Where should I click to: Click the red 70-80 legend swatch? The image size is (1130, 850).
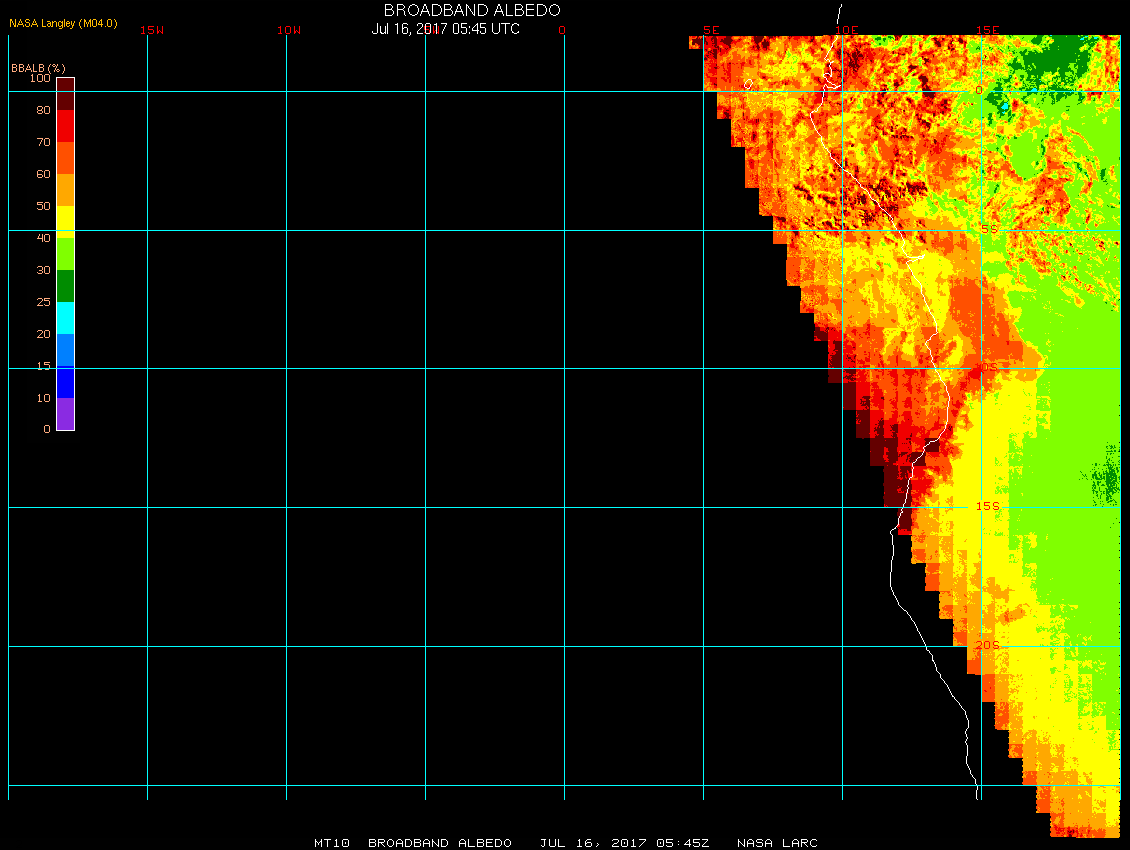[66, 125]
